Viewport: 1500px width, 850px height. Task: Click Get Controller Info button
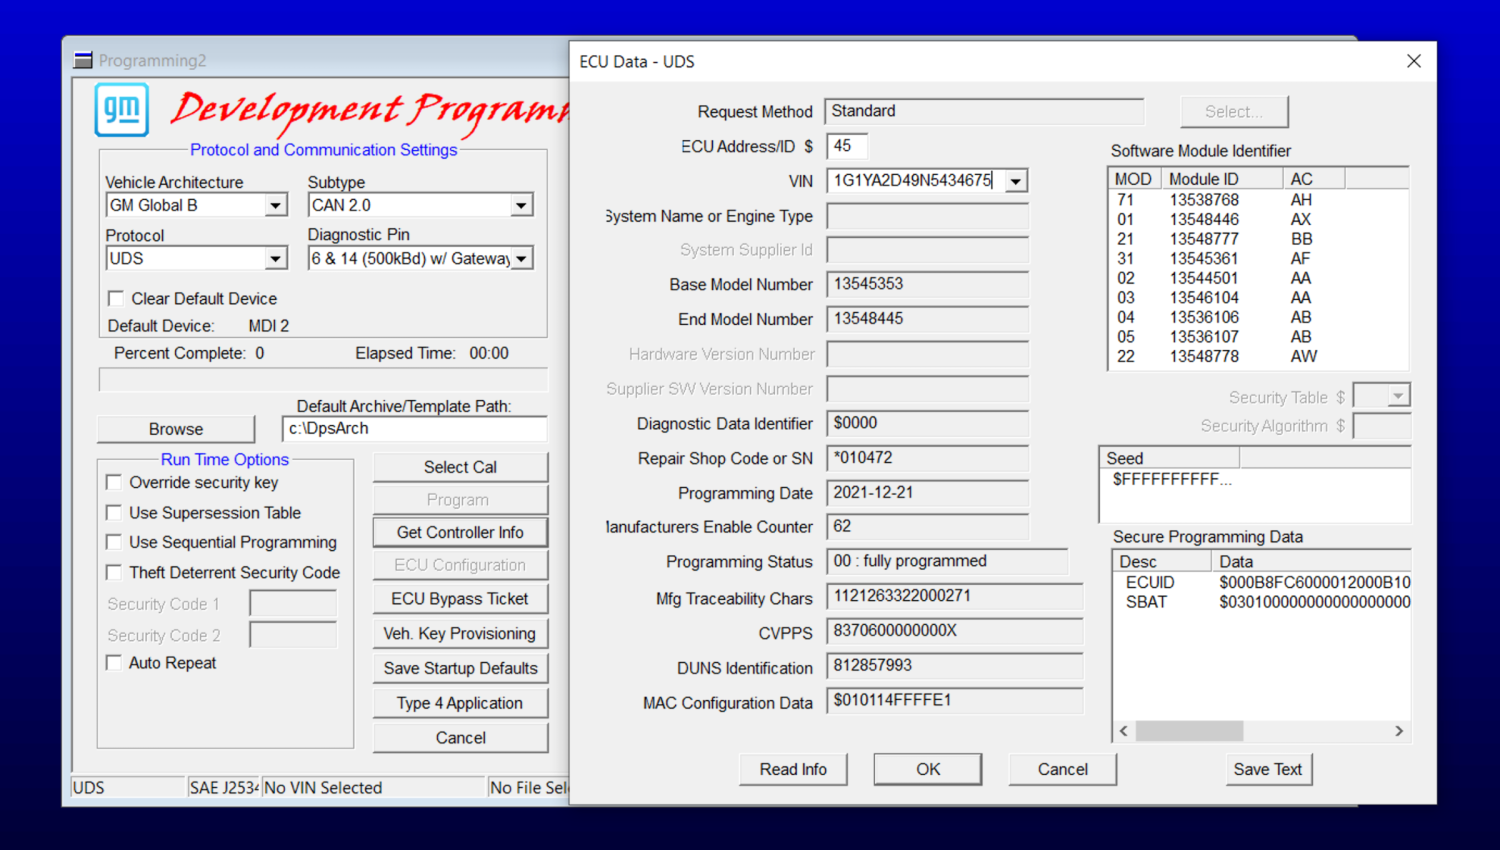(x=460, y=532)
